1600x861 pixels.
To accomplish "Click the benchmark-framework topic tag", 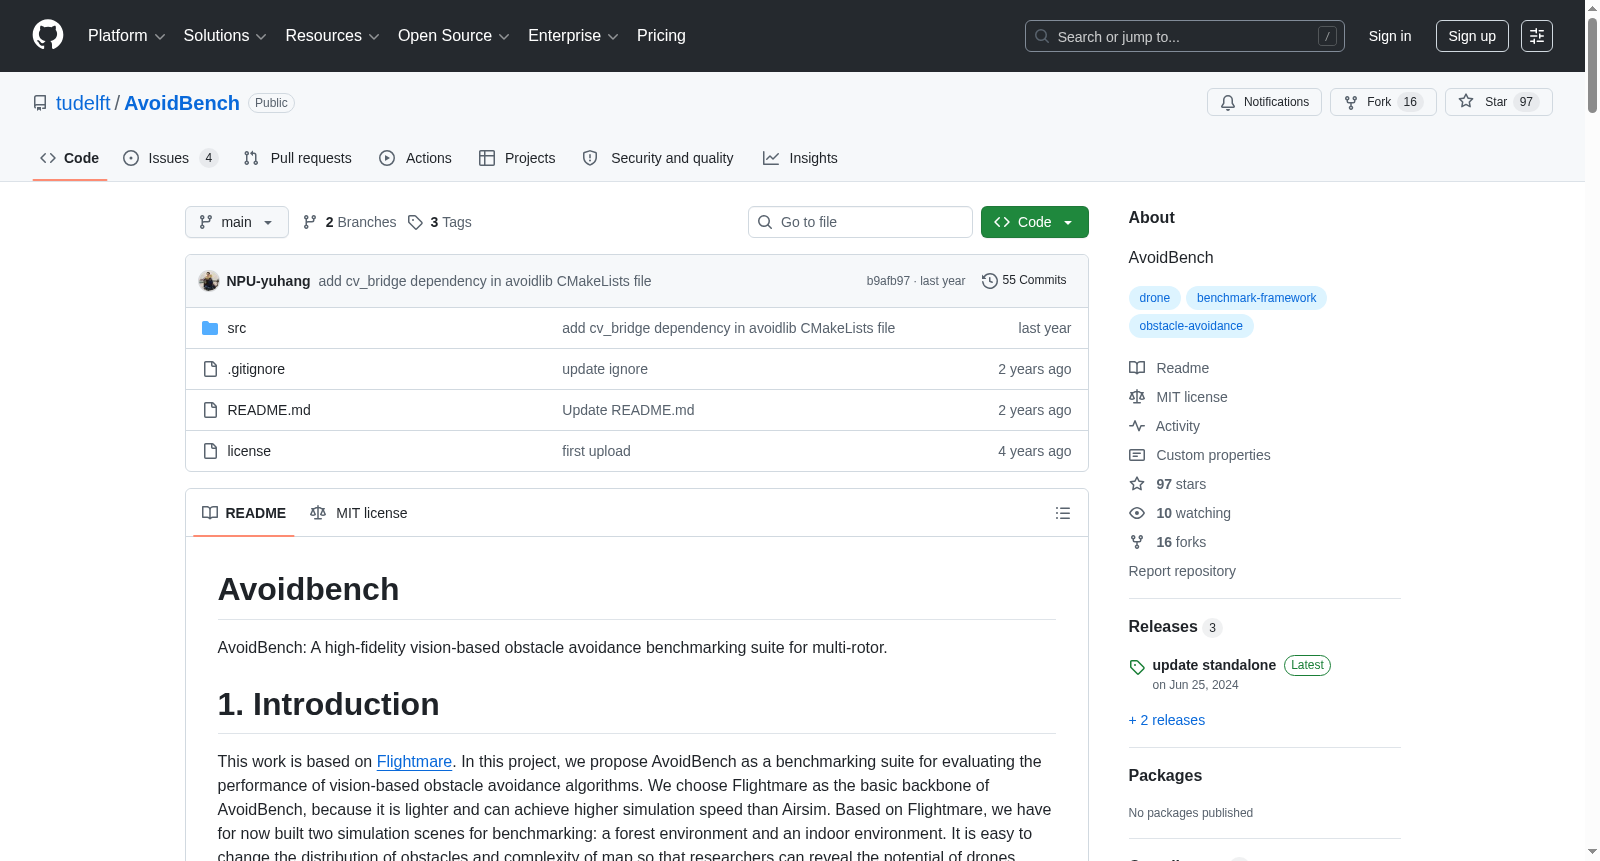I will tap(1256, 298).
